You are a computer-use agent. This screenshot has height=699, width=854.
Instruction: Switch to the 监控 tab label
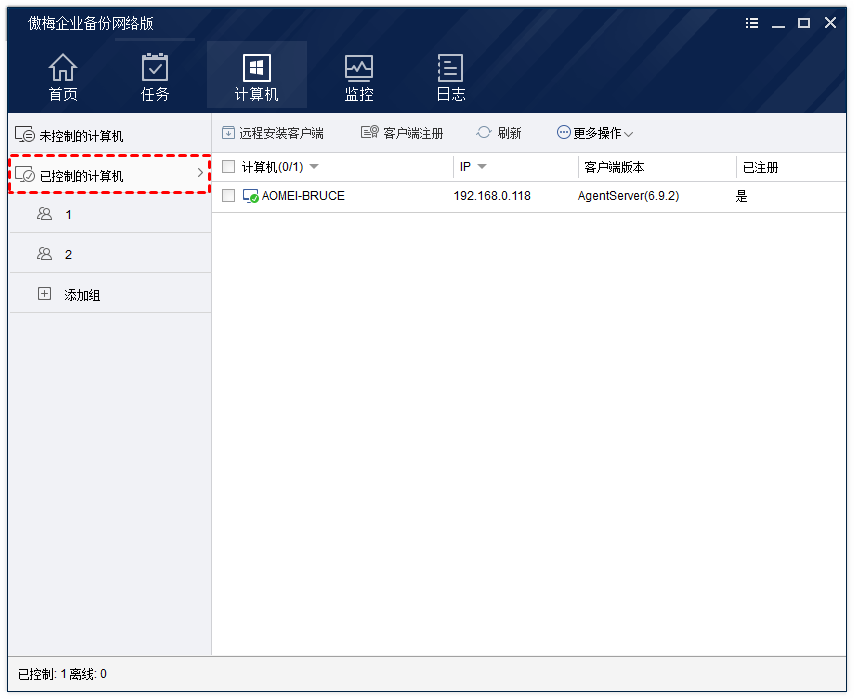click(359, 94)
